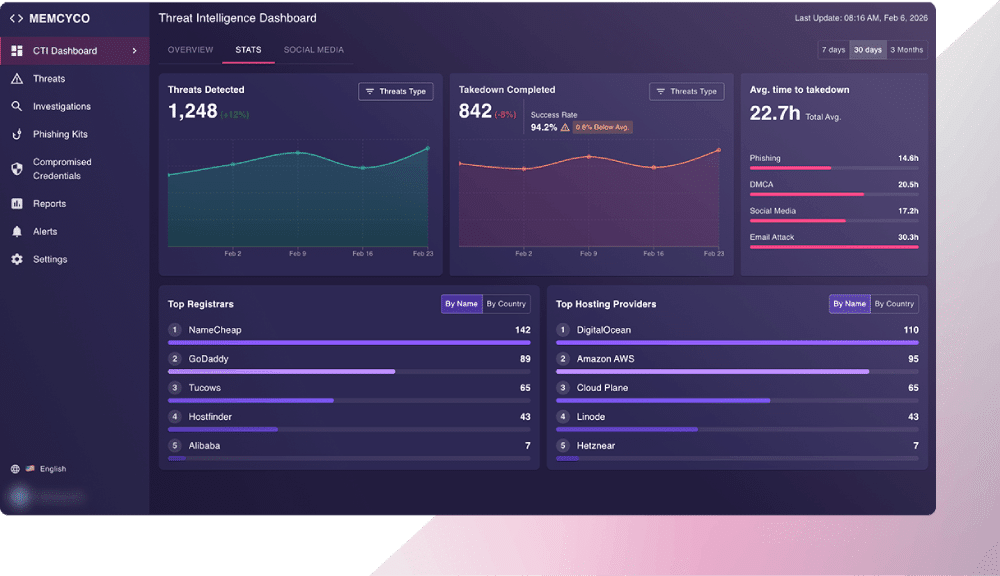Select the 3 Months range button
Screen dimensions: 1000x576
click(906, 50)
